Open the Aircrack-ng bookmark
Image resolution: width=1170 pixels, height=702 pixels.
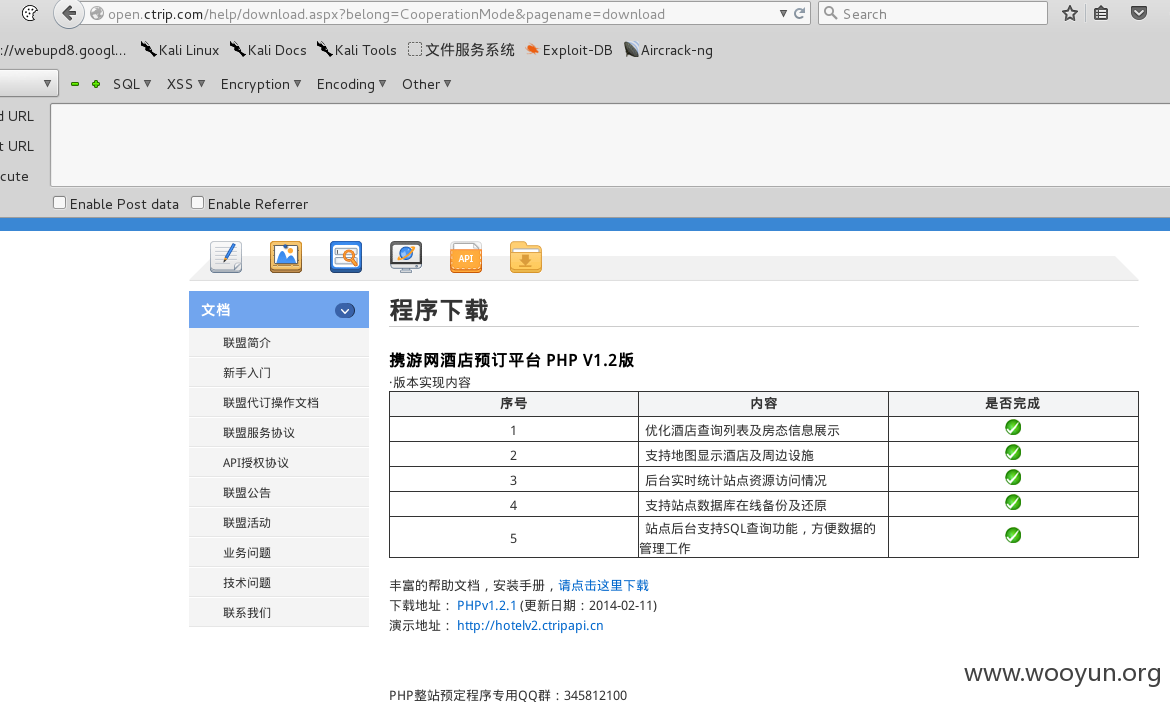click(668, 50)
